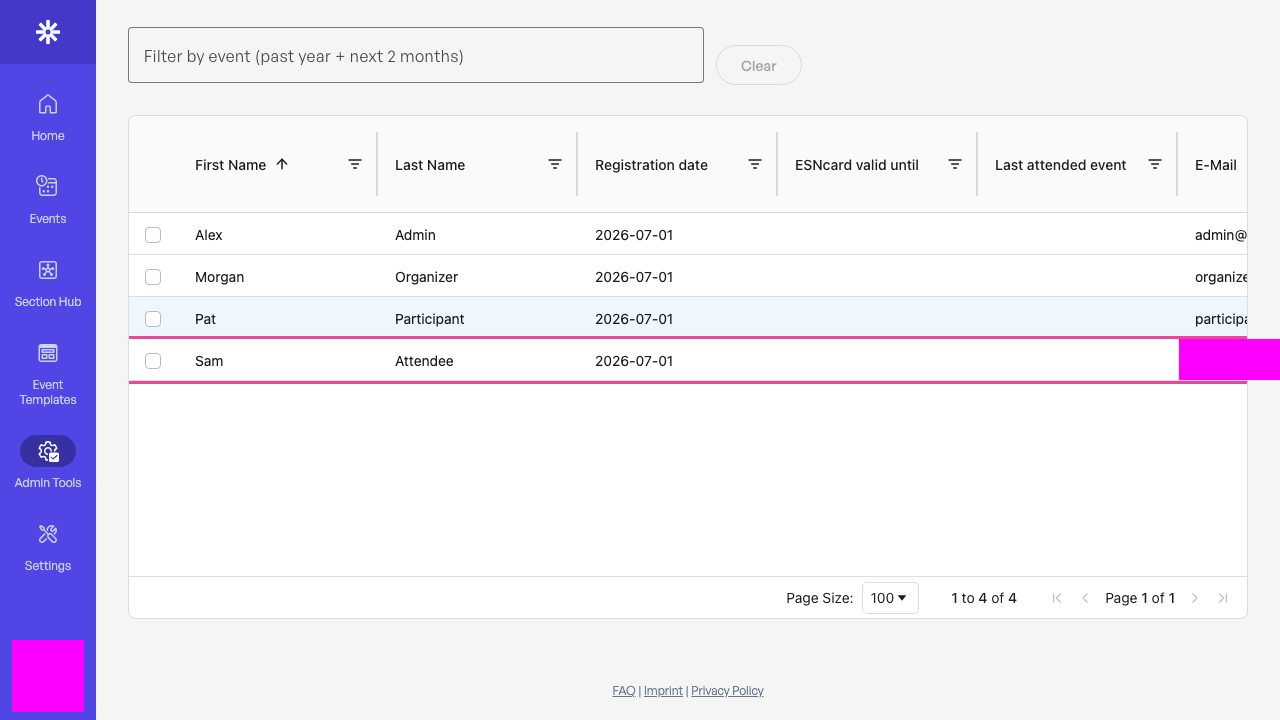Select the checkbox for Alex
Screen dimensions: 1280x720
point(153,235)
